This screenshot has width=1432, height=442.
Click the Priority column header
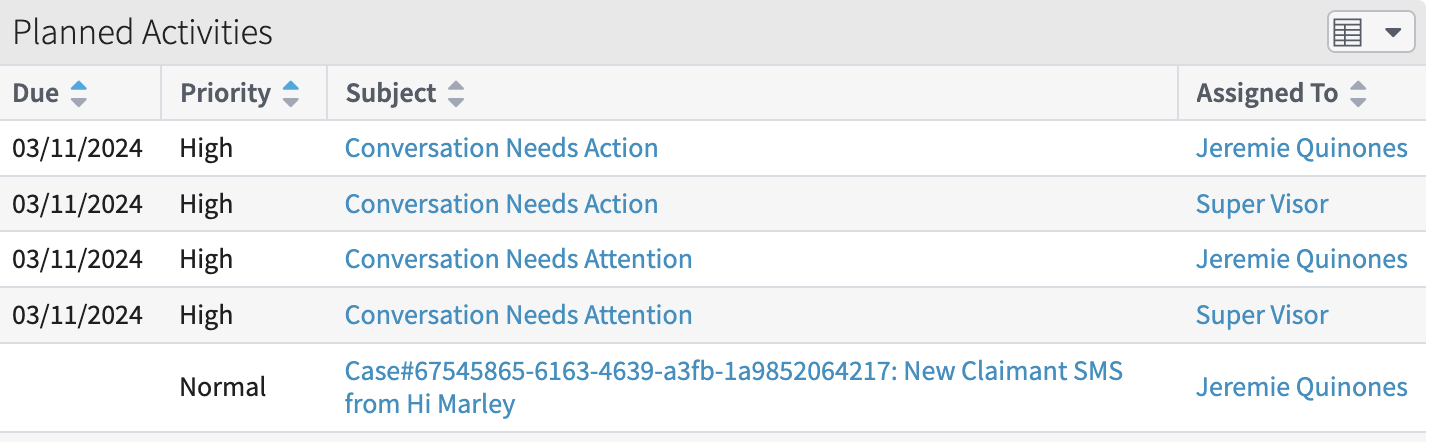225,94
